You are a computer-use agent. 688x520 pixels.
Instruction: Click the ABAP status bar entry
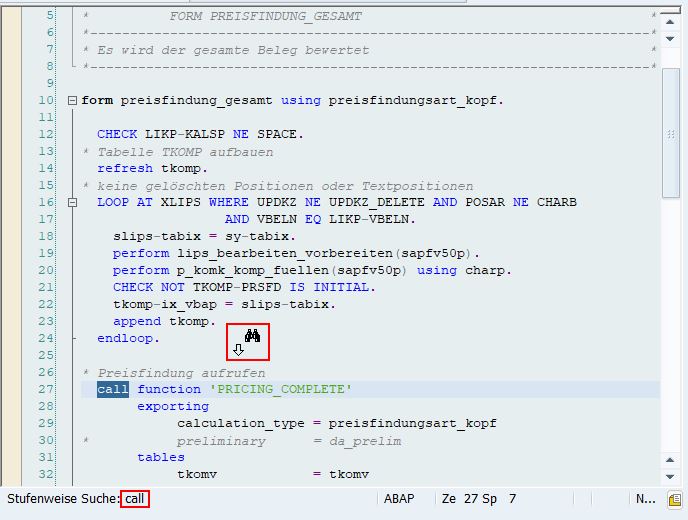coord(399,499)
